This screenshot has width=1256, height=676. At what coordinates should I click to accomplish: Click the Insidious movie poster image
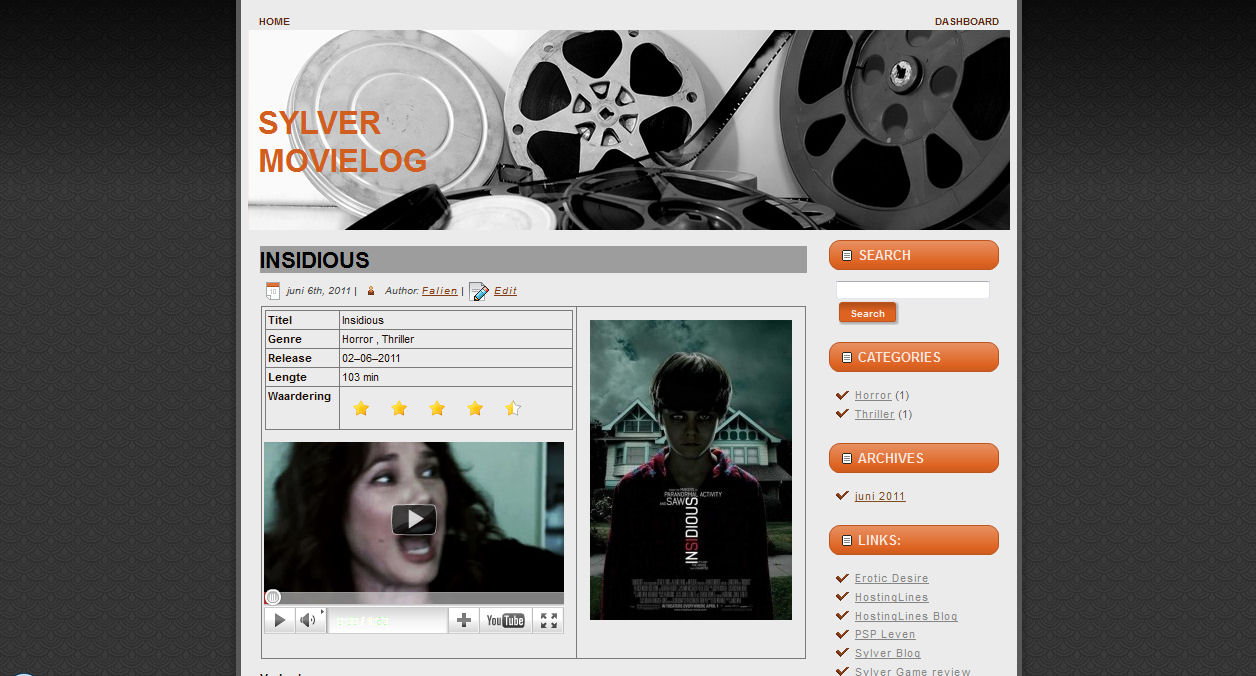[691, 470]
